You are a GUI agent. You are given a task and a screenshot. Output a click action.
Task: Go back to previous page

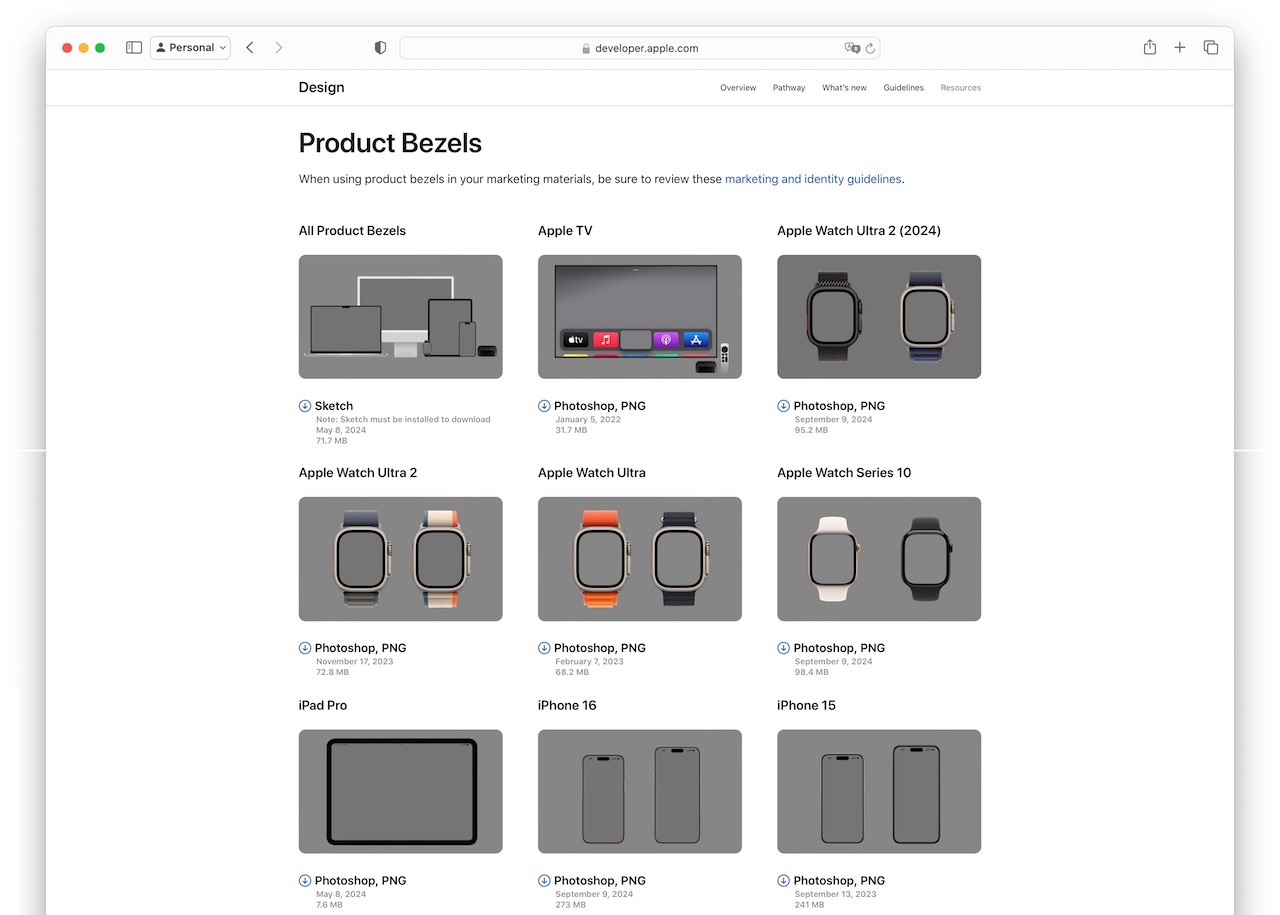[x=250, y=47]
